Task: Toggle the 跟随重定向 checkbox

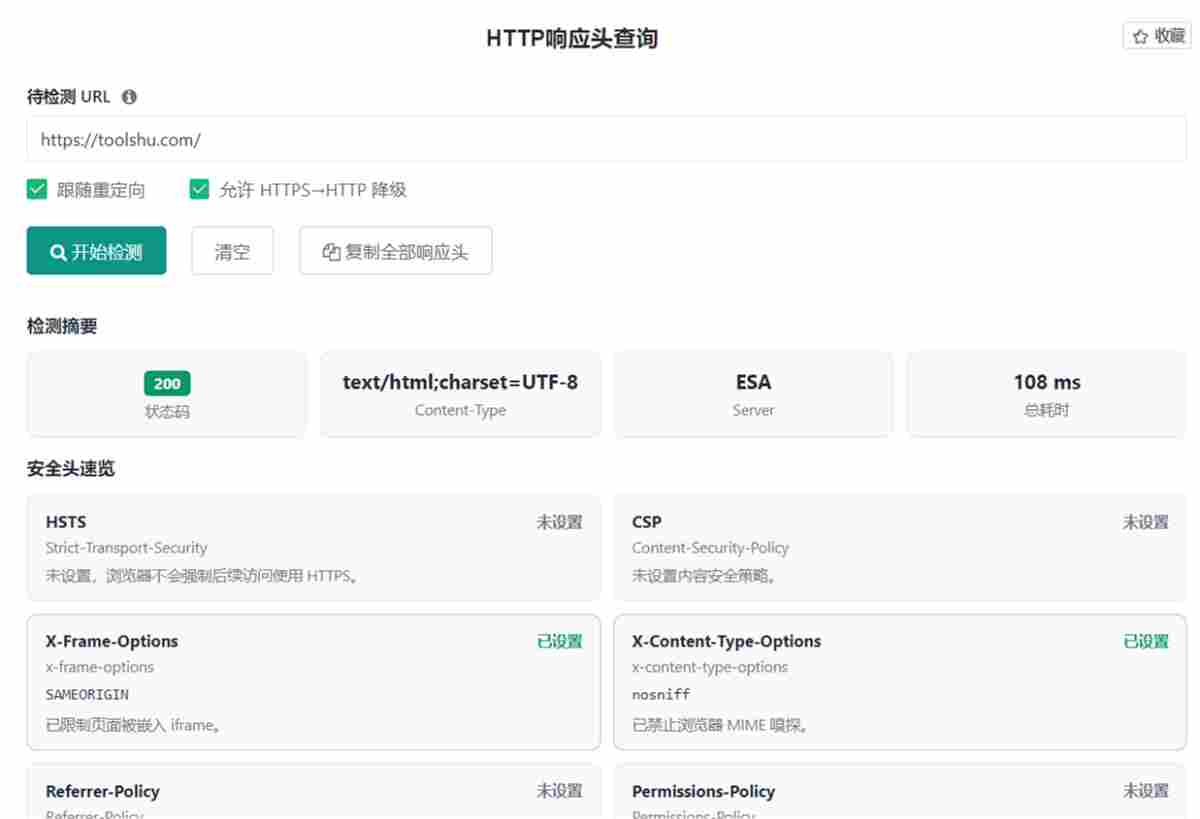Action: [37, 189]
